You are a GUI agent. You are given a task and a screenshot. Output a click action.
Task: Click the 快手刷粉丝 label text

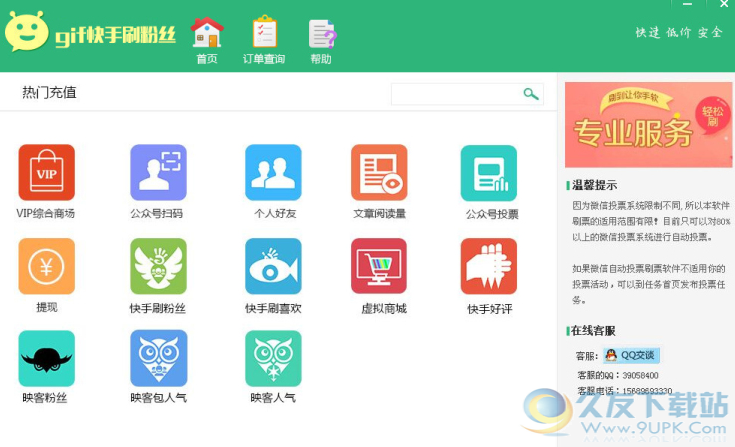click(158, 308)
